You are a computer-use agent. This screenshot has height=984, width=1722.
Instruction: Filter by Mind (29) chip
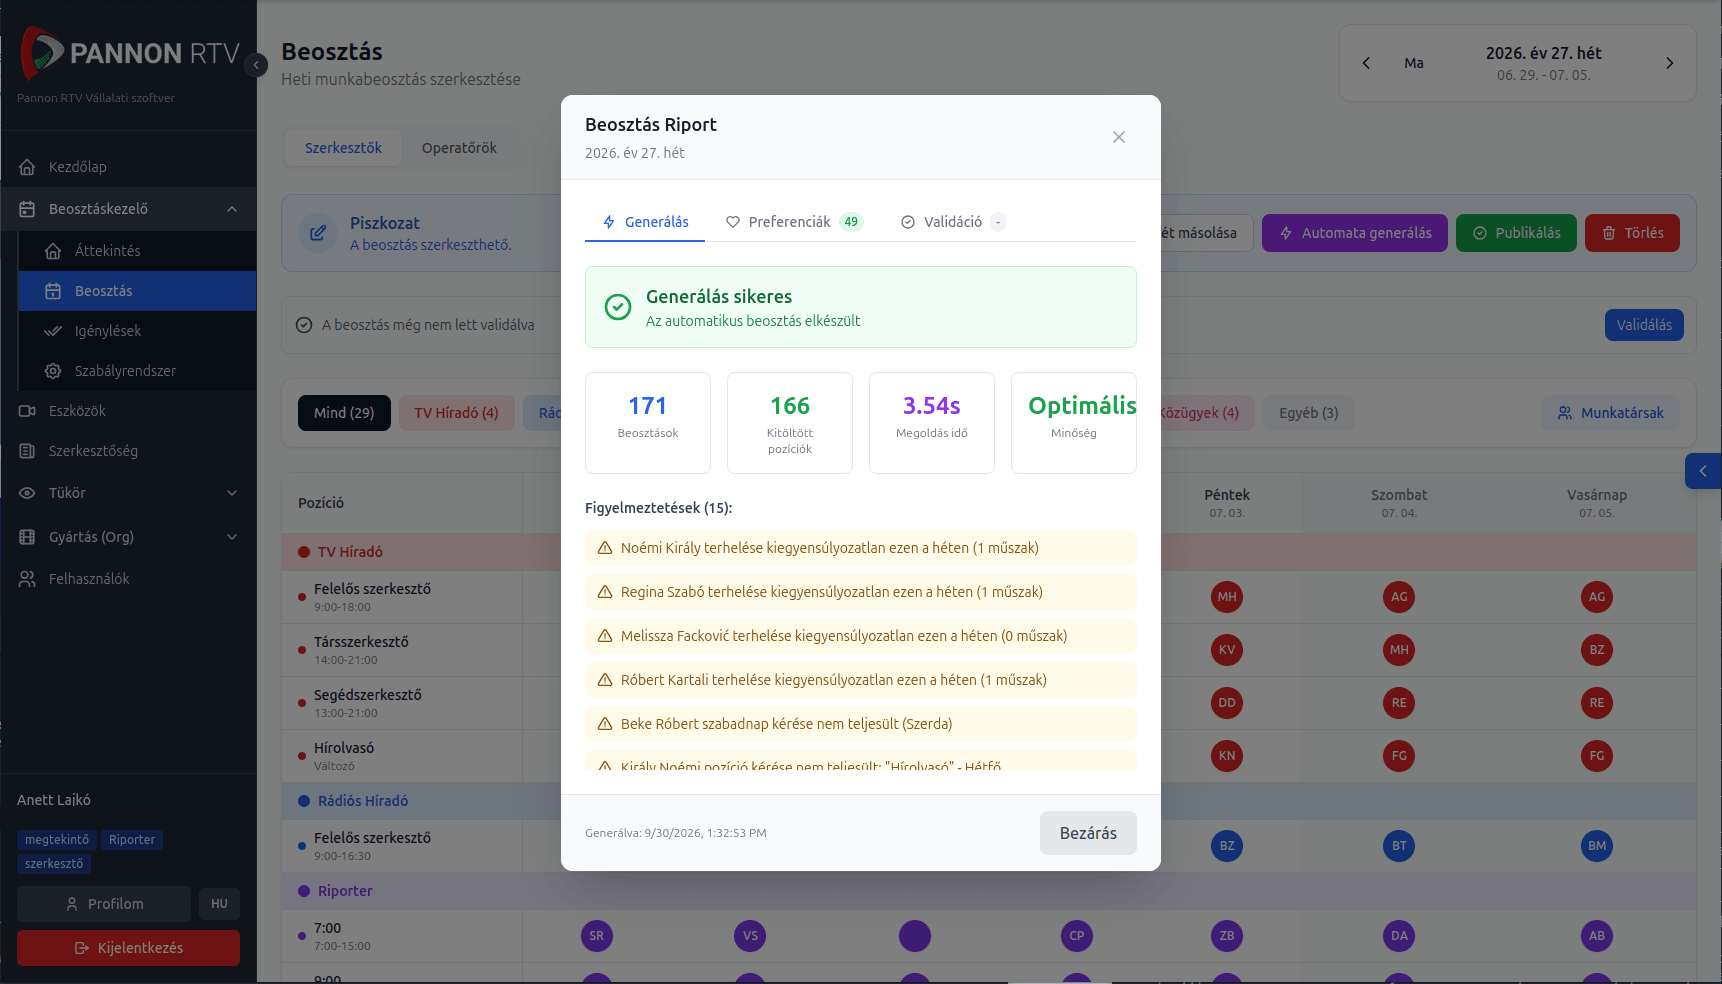point(344,413)
